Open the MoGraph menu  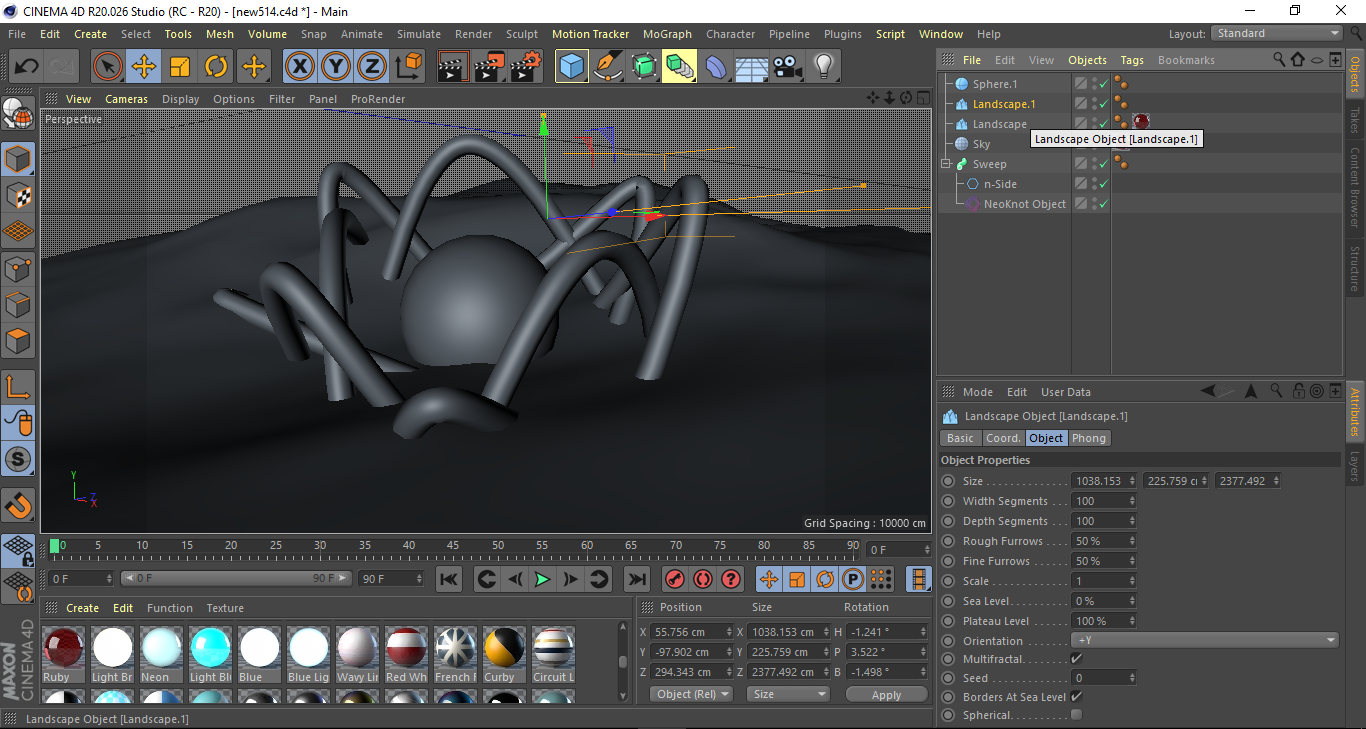click(x=667, y=34)
